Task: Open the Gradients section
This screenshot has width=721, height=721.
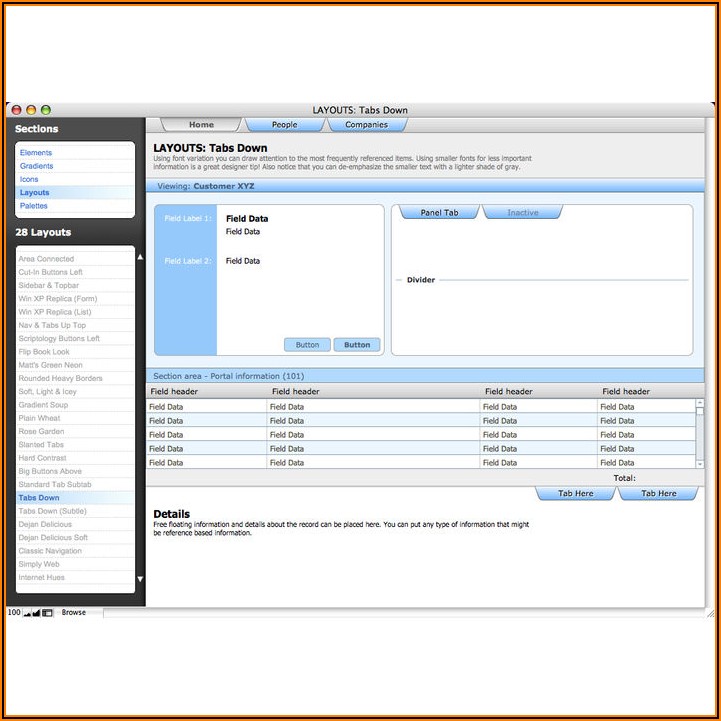Action: (37, 166)
